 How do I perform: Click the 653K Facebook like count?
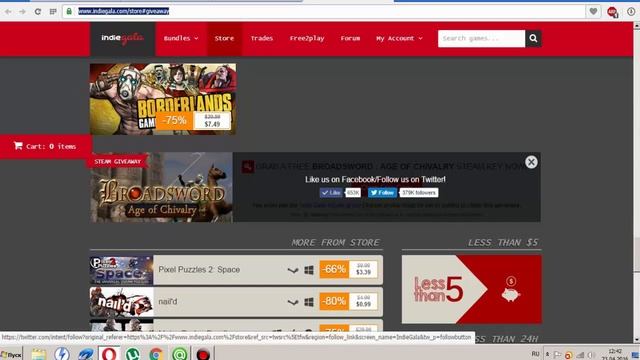tap(353, 193)
